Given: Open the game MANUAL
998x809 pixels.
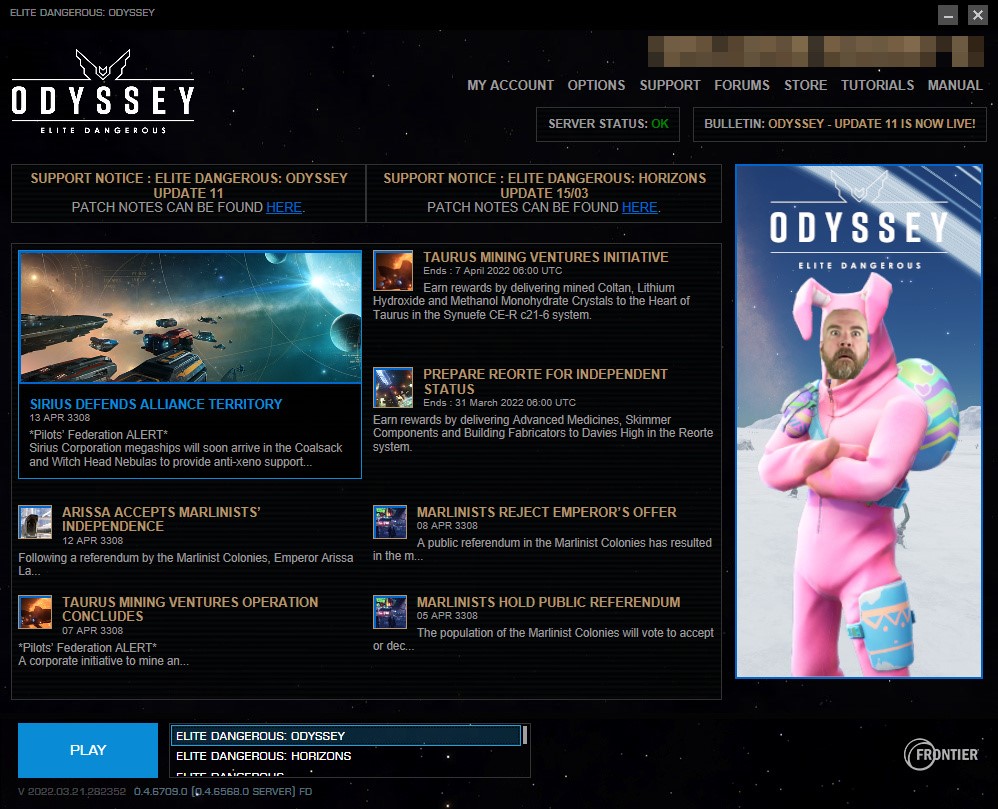Looking at the screenshot, I should pos(955,85).
